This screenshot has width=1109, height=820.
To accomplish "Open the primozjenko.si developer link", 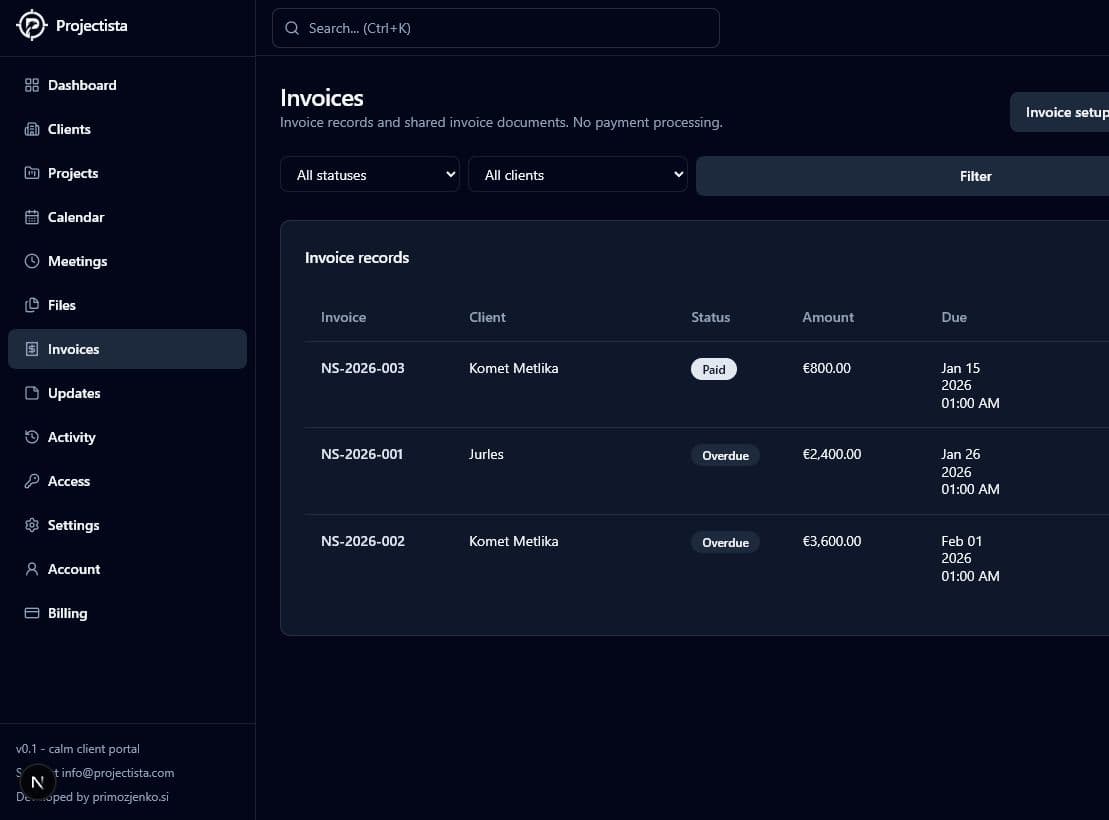I will coord(130,797).
